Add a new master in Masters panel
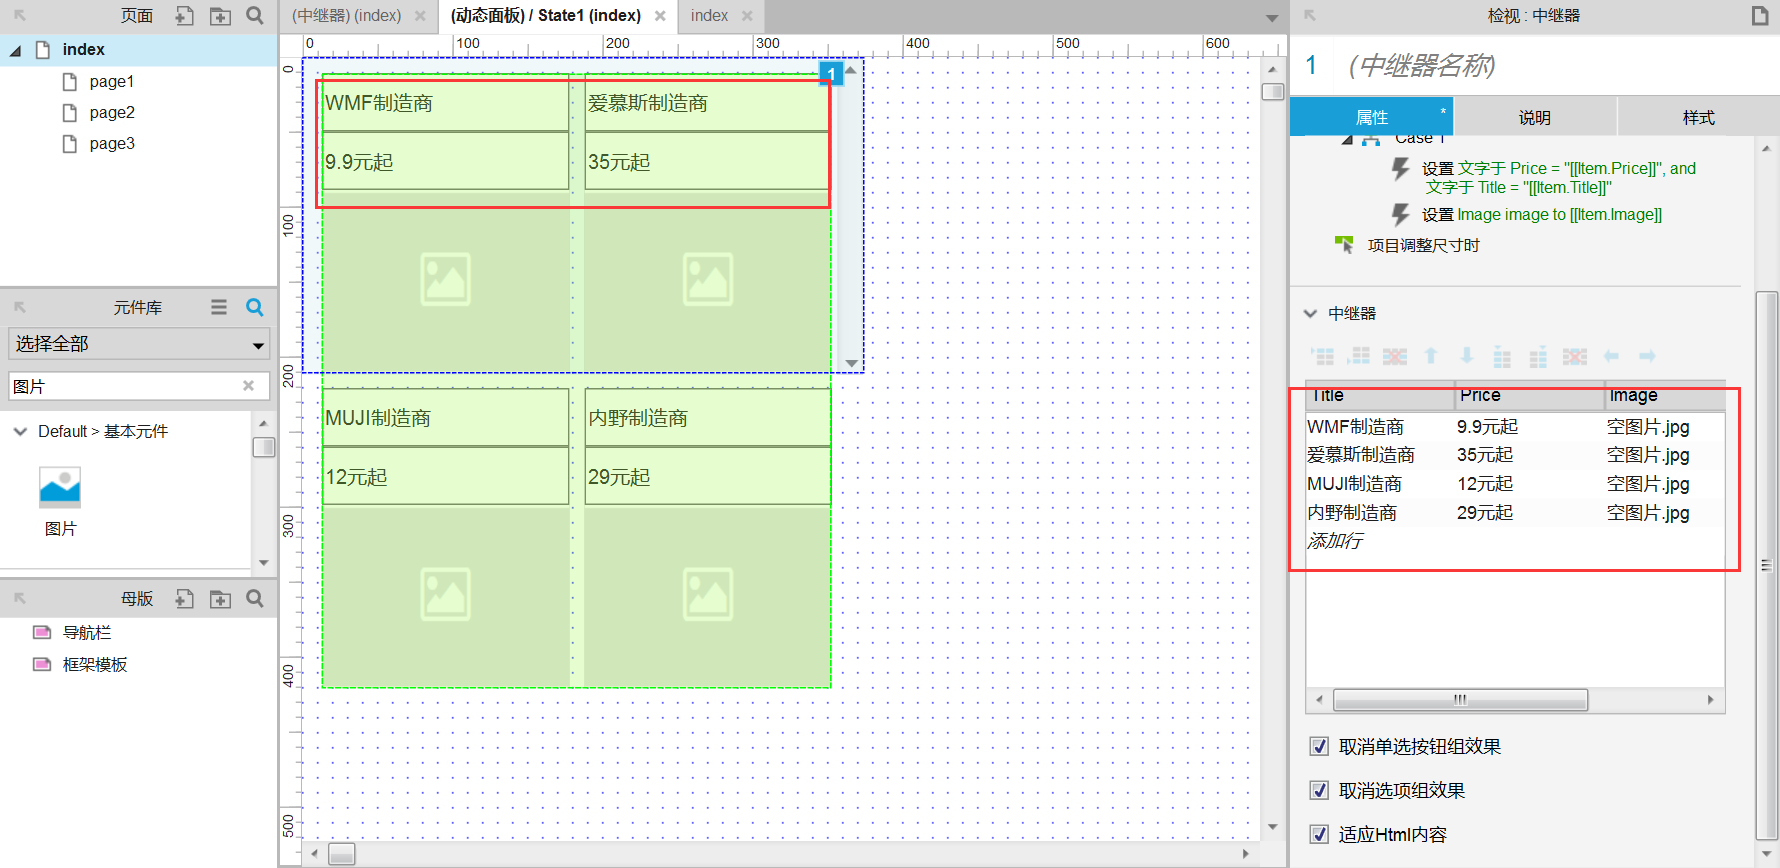 [x=184, y=598]
